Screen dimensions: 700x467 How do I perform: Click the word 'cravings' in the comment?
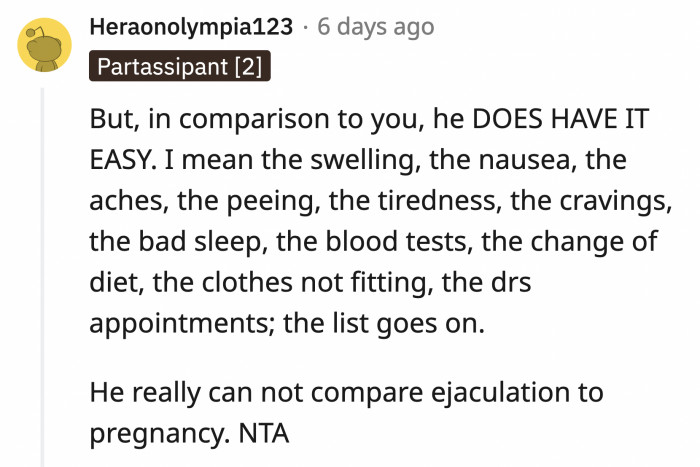pos(613,201)
